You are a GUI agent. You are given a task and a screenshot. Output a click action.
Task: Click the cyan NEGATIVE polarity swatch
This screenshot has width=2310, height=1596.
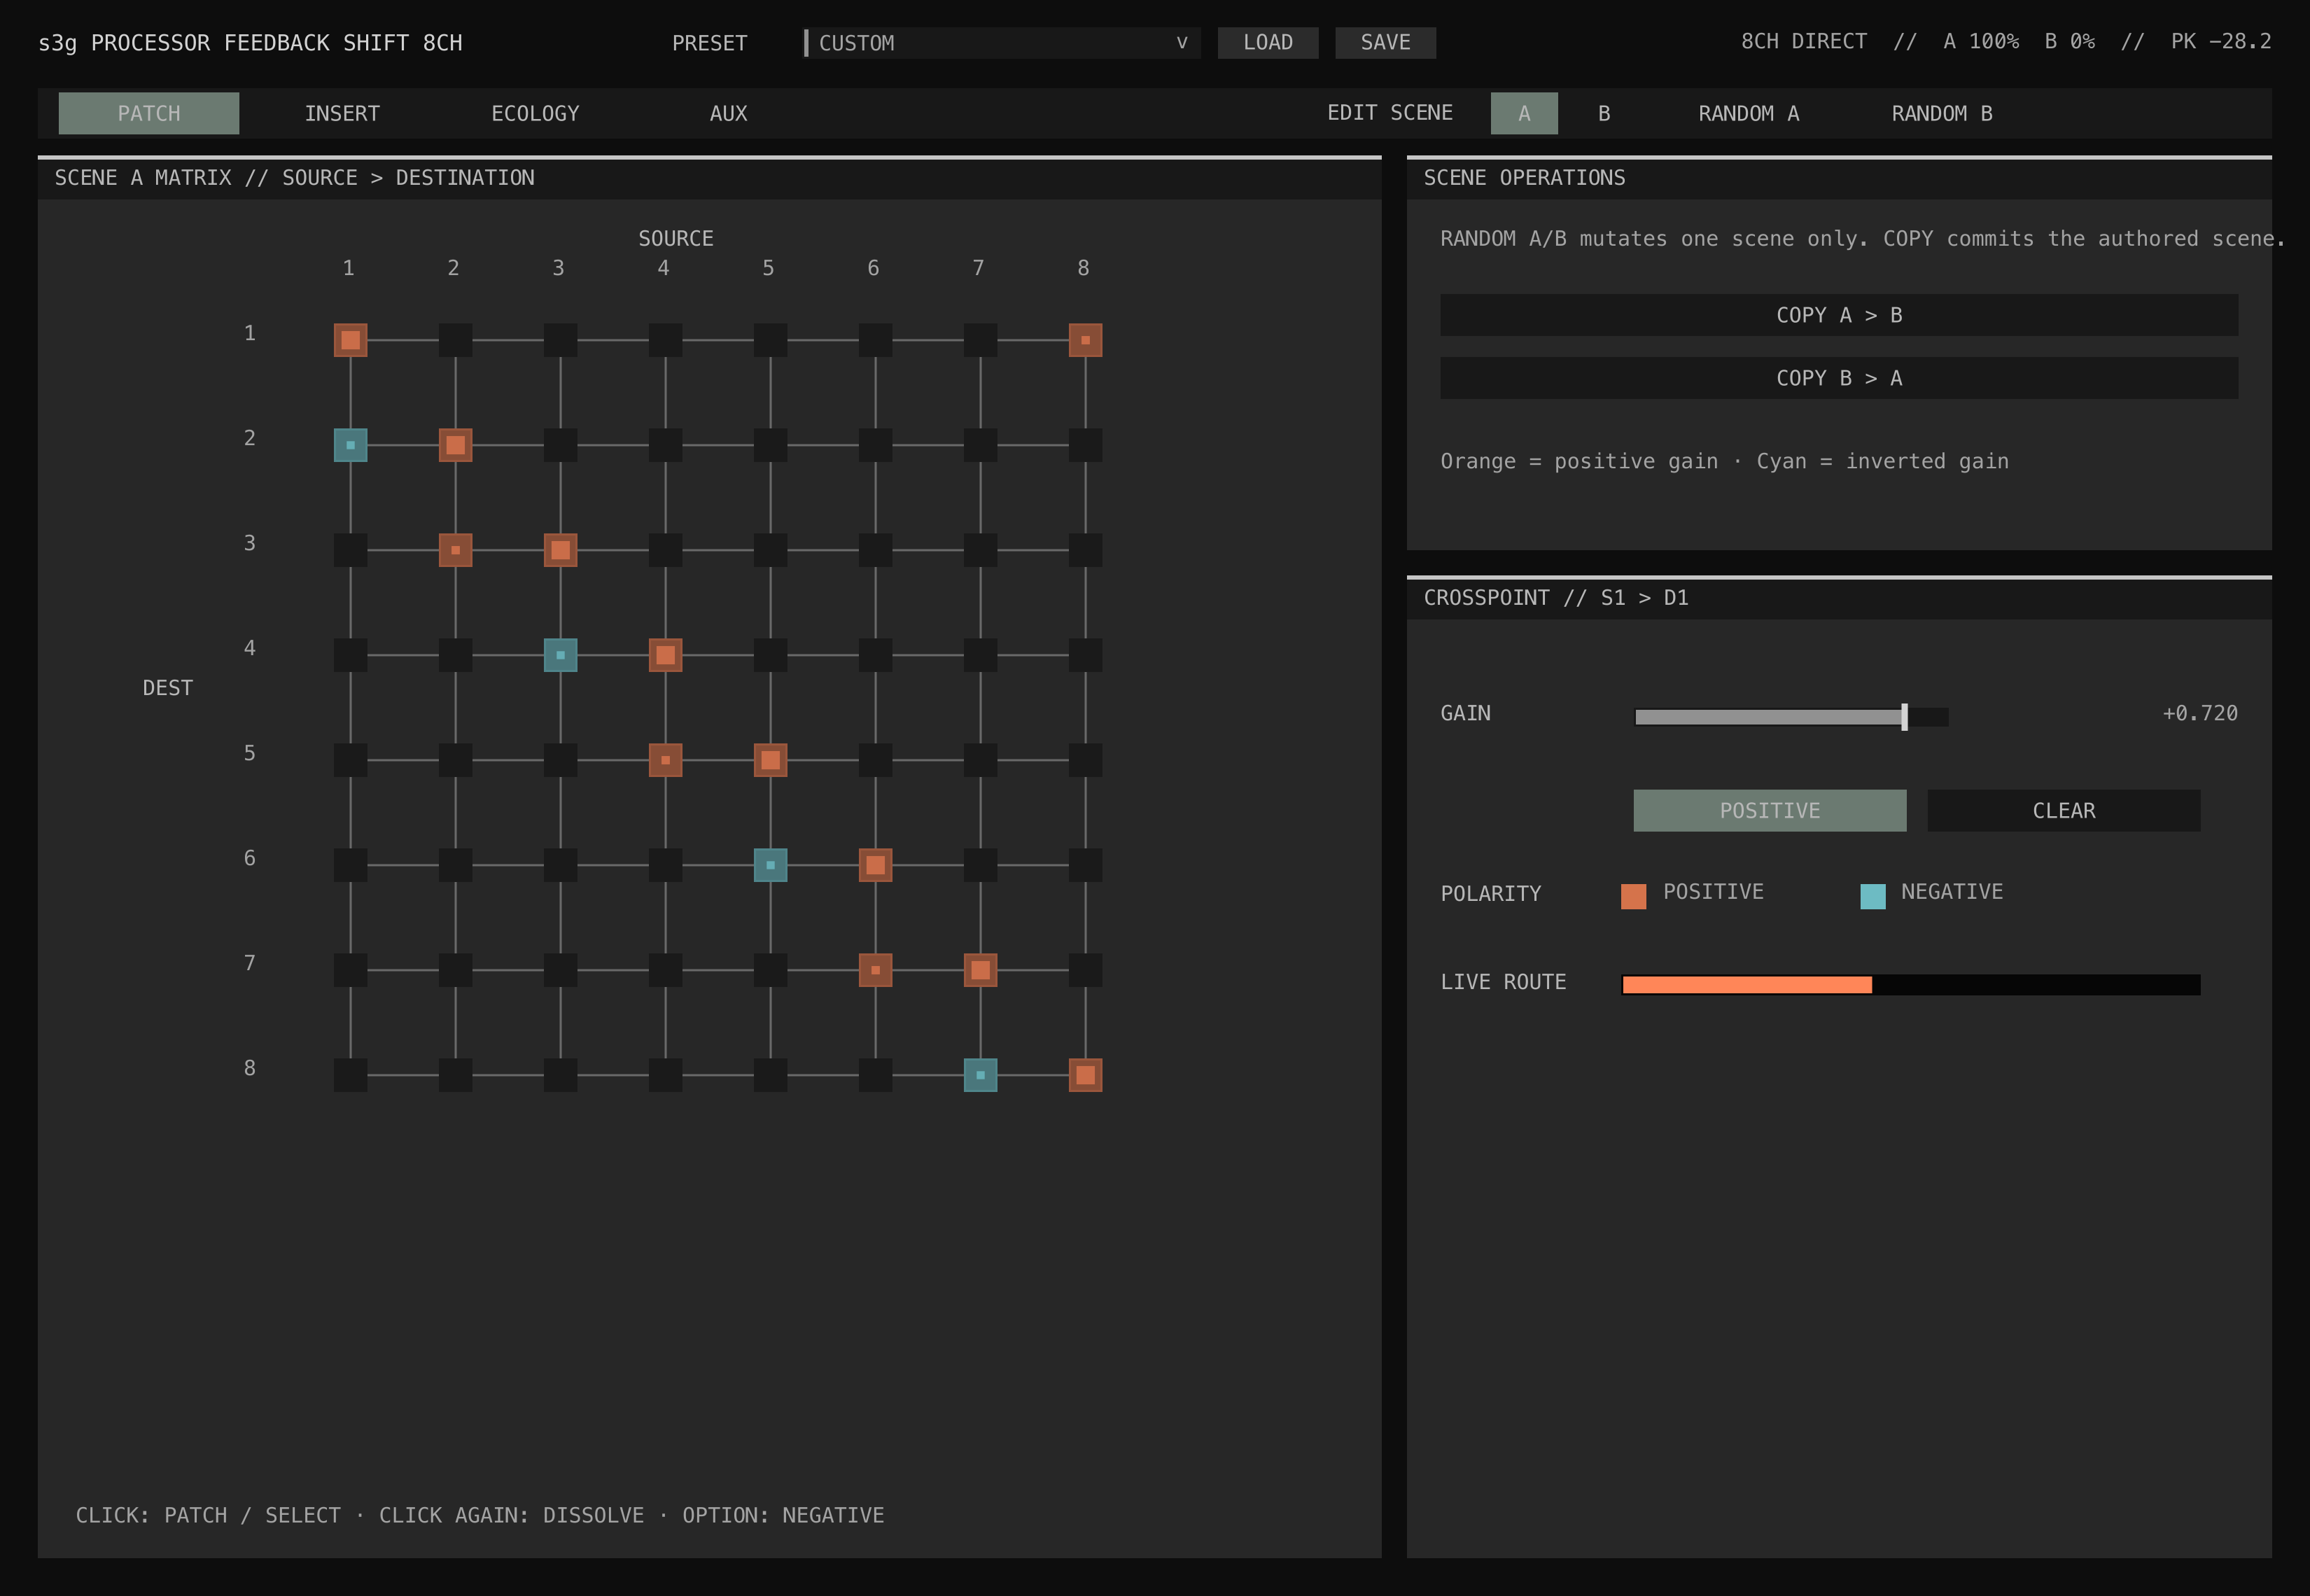pos(1873,896)
